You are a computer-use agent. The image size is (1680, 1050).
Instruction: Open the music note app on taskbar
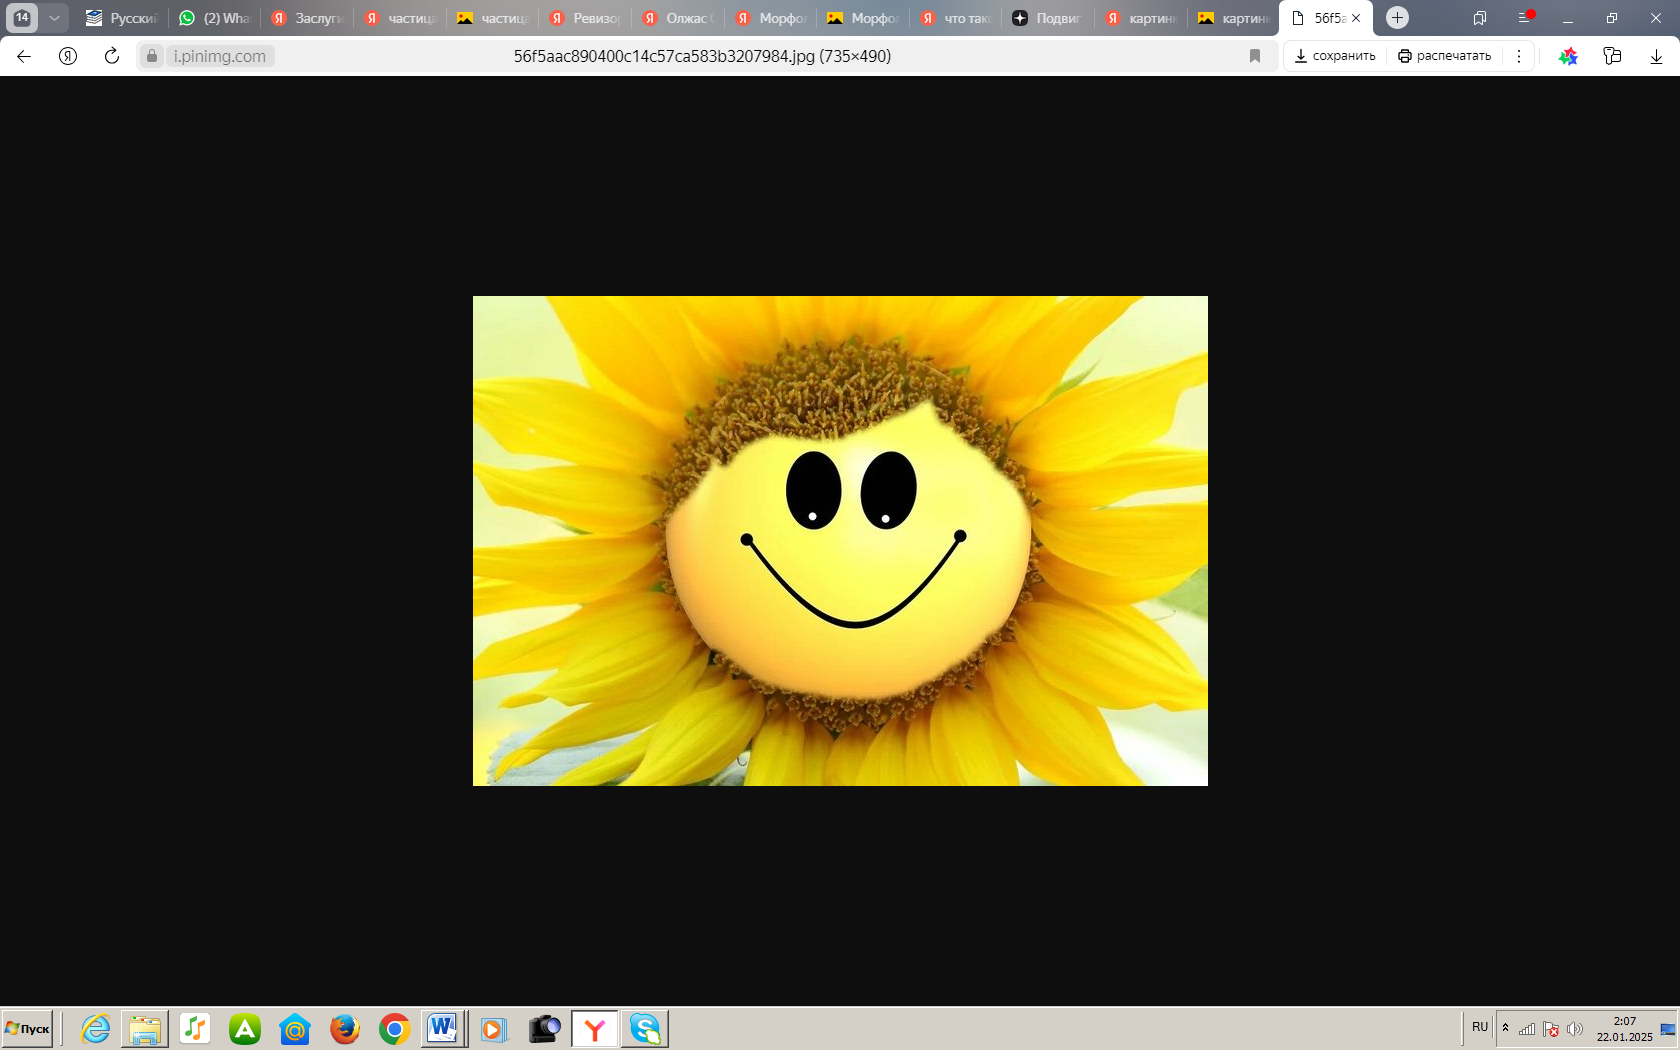(x=195, y=1029)
